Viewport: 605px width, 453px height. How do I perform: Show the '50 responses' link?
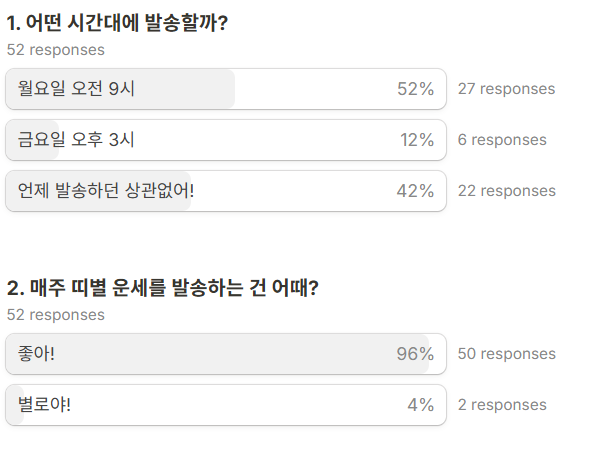[506, 354]
